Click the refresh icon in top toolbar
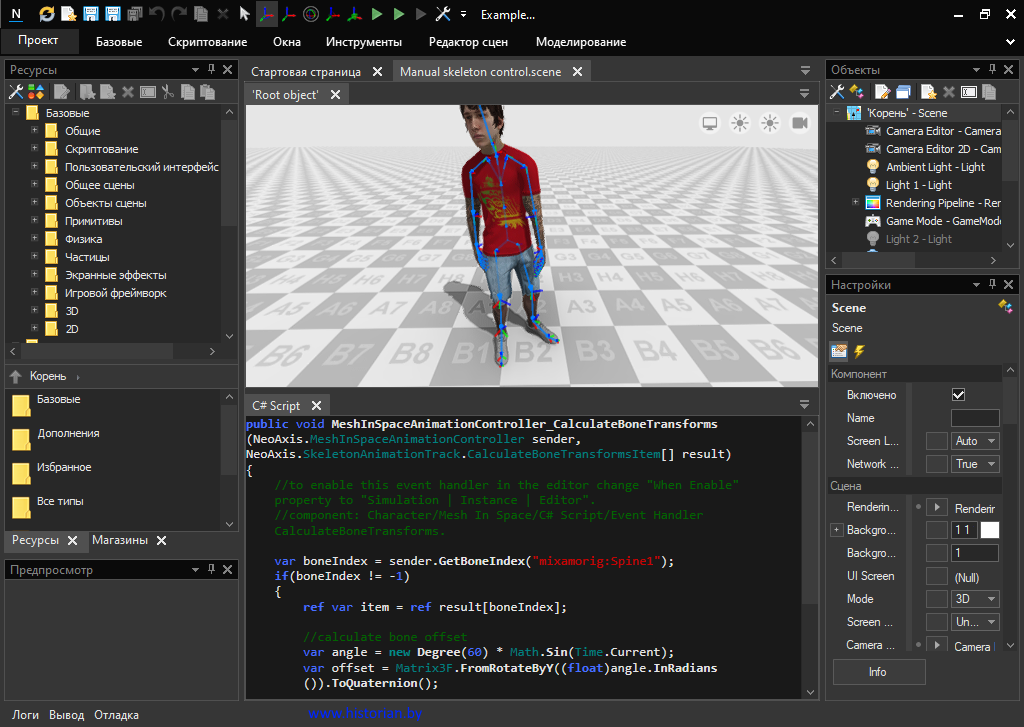The height and width of the screenshot is (727, 1024). click(47, 14)
